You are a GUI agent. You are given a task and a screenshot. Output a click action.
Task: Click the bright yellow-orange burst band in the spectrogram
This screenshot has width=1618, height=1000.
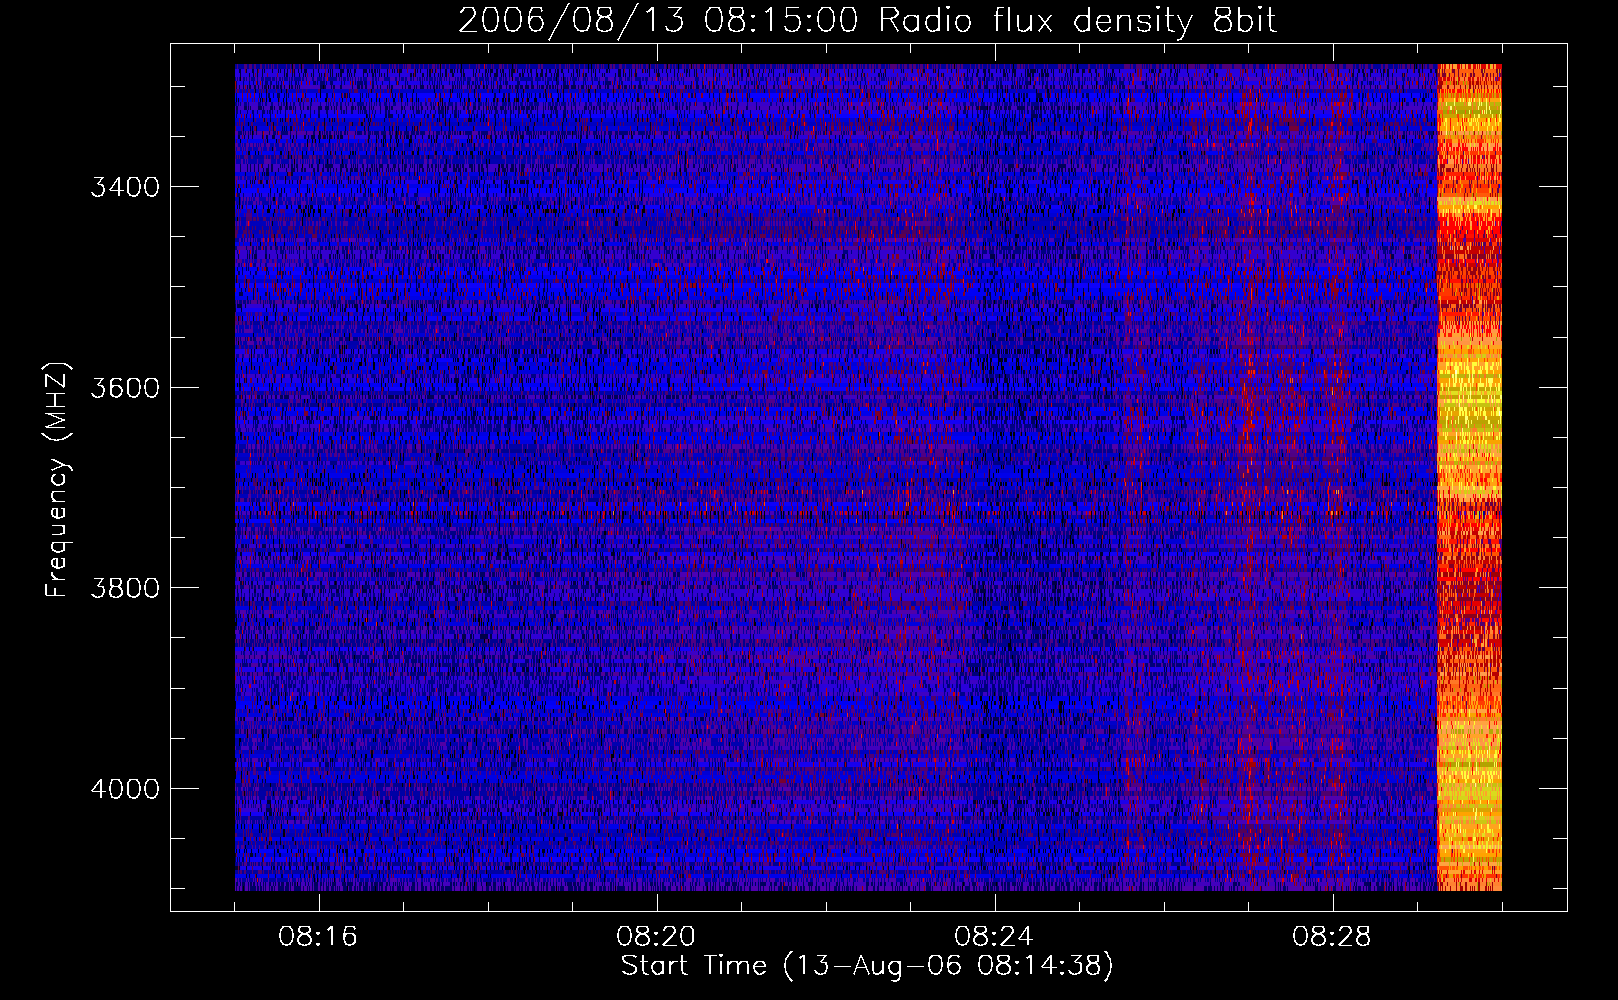(x=1469, y=477)
